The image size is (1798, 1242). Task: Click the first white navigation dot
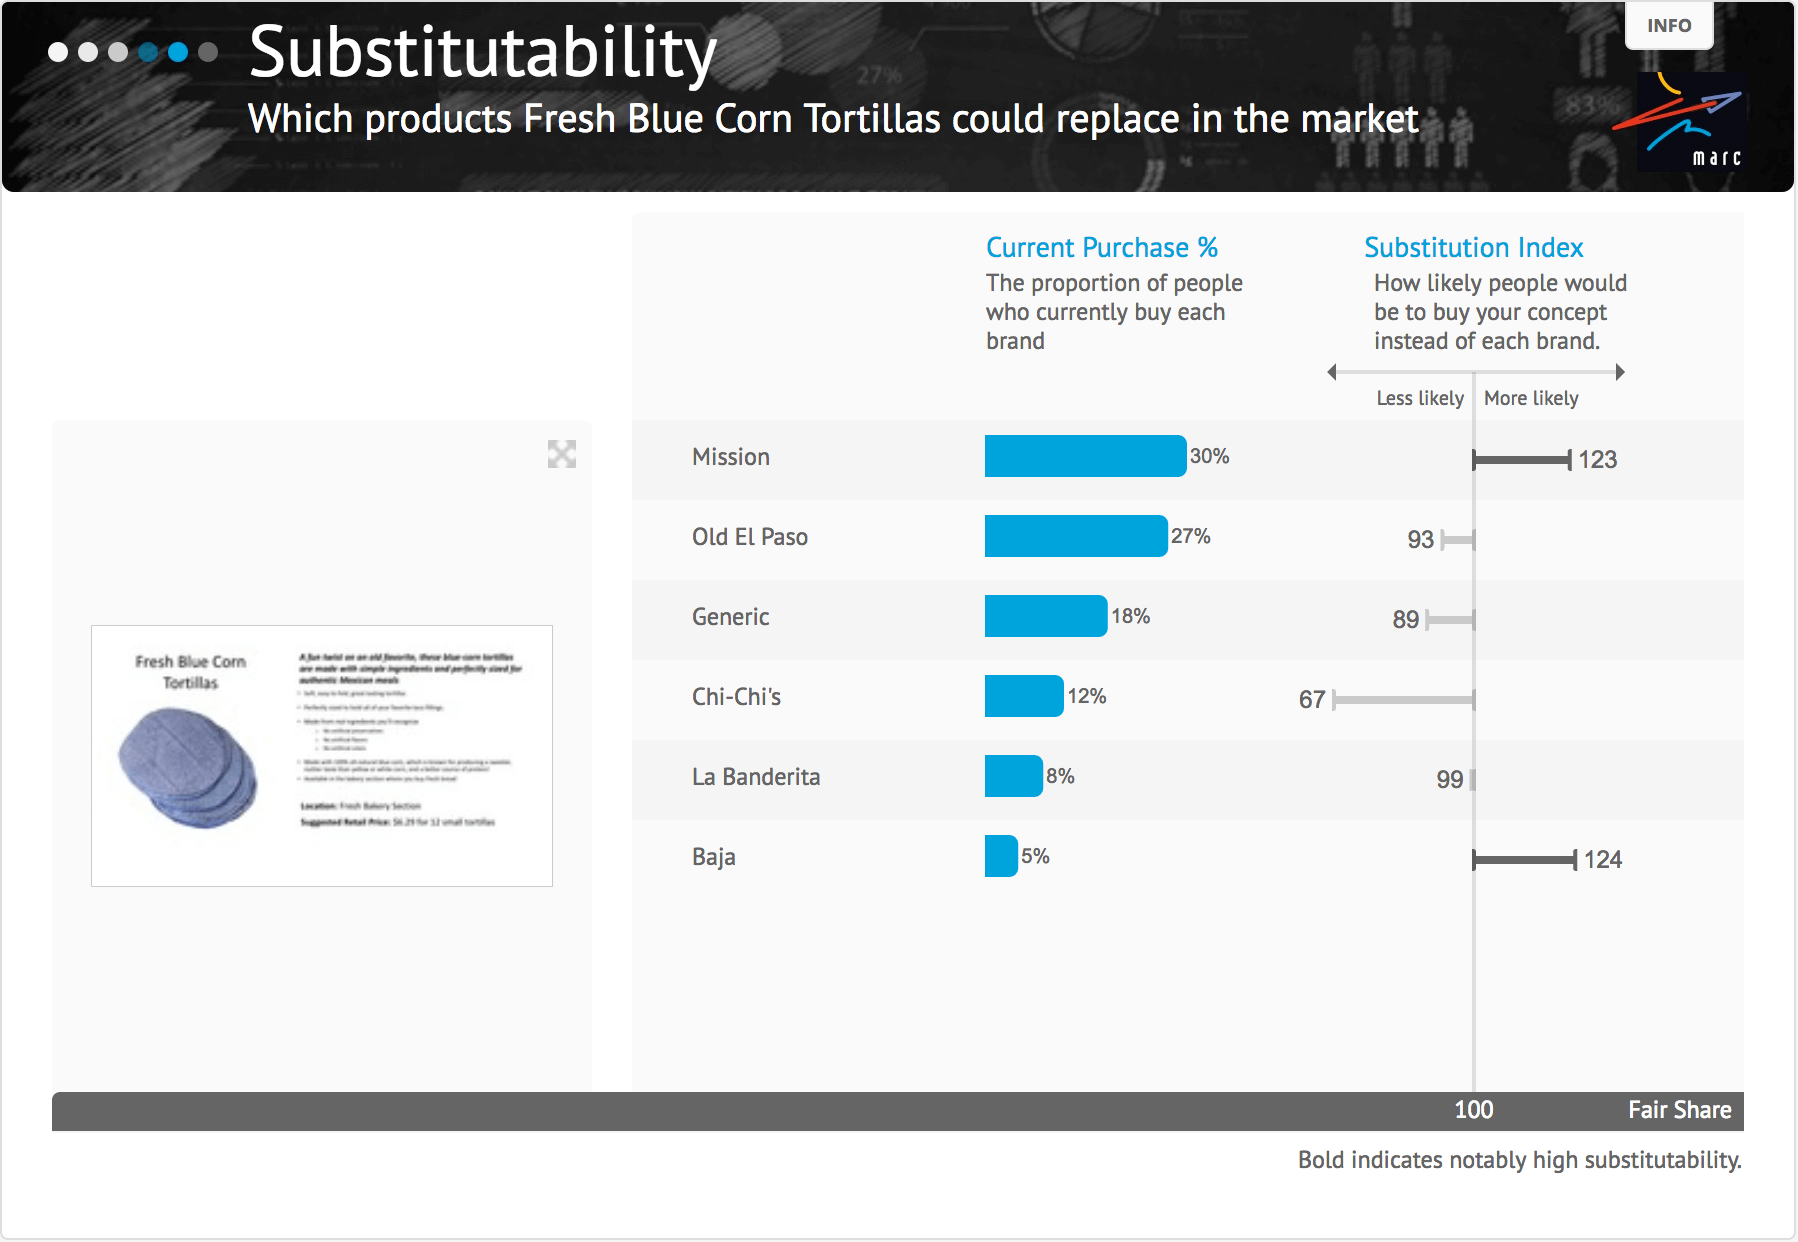pos(58,52)
